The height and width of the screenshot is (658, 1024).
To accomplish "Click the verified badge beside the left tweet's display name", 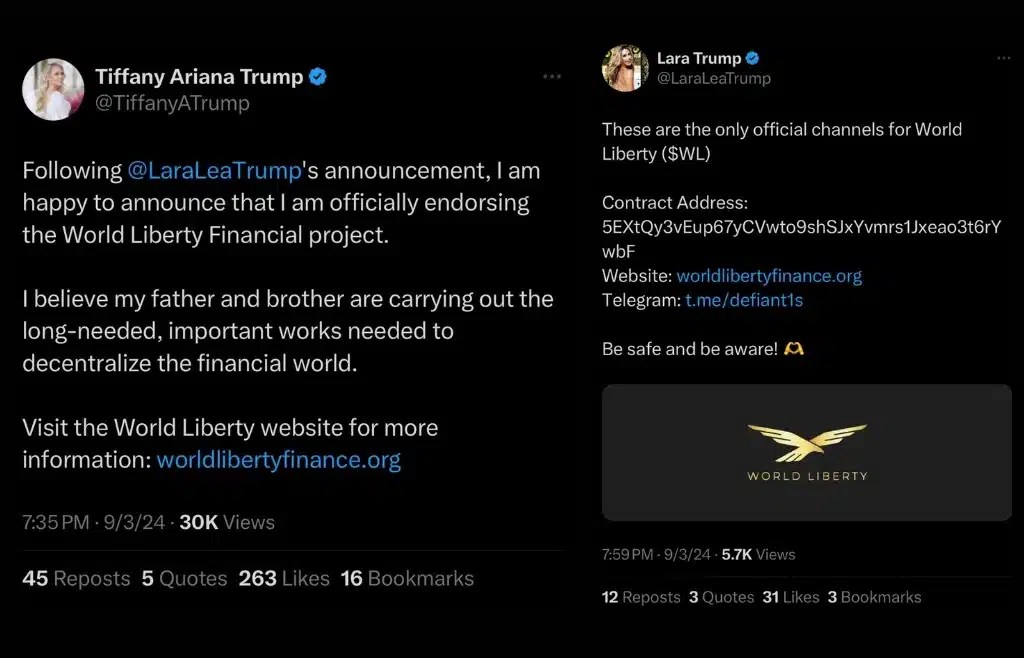I will tap(318, 77).
